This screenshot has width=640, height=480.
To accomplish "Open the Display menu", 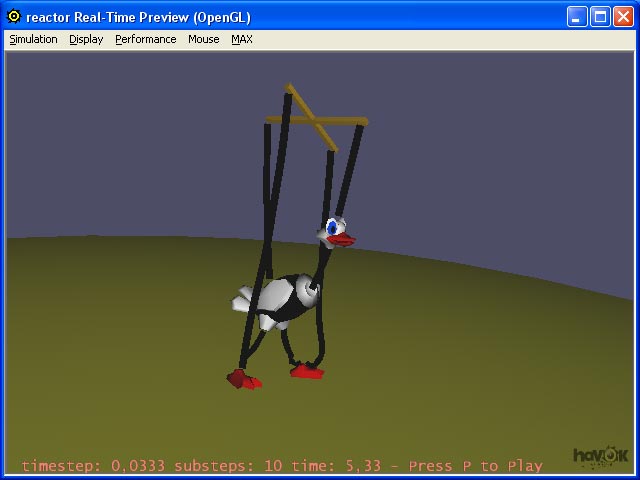I will pos(86,40).
